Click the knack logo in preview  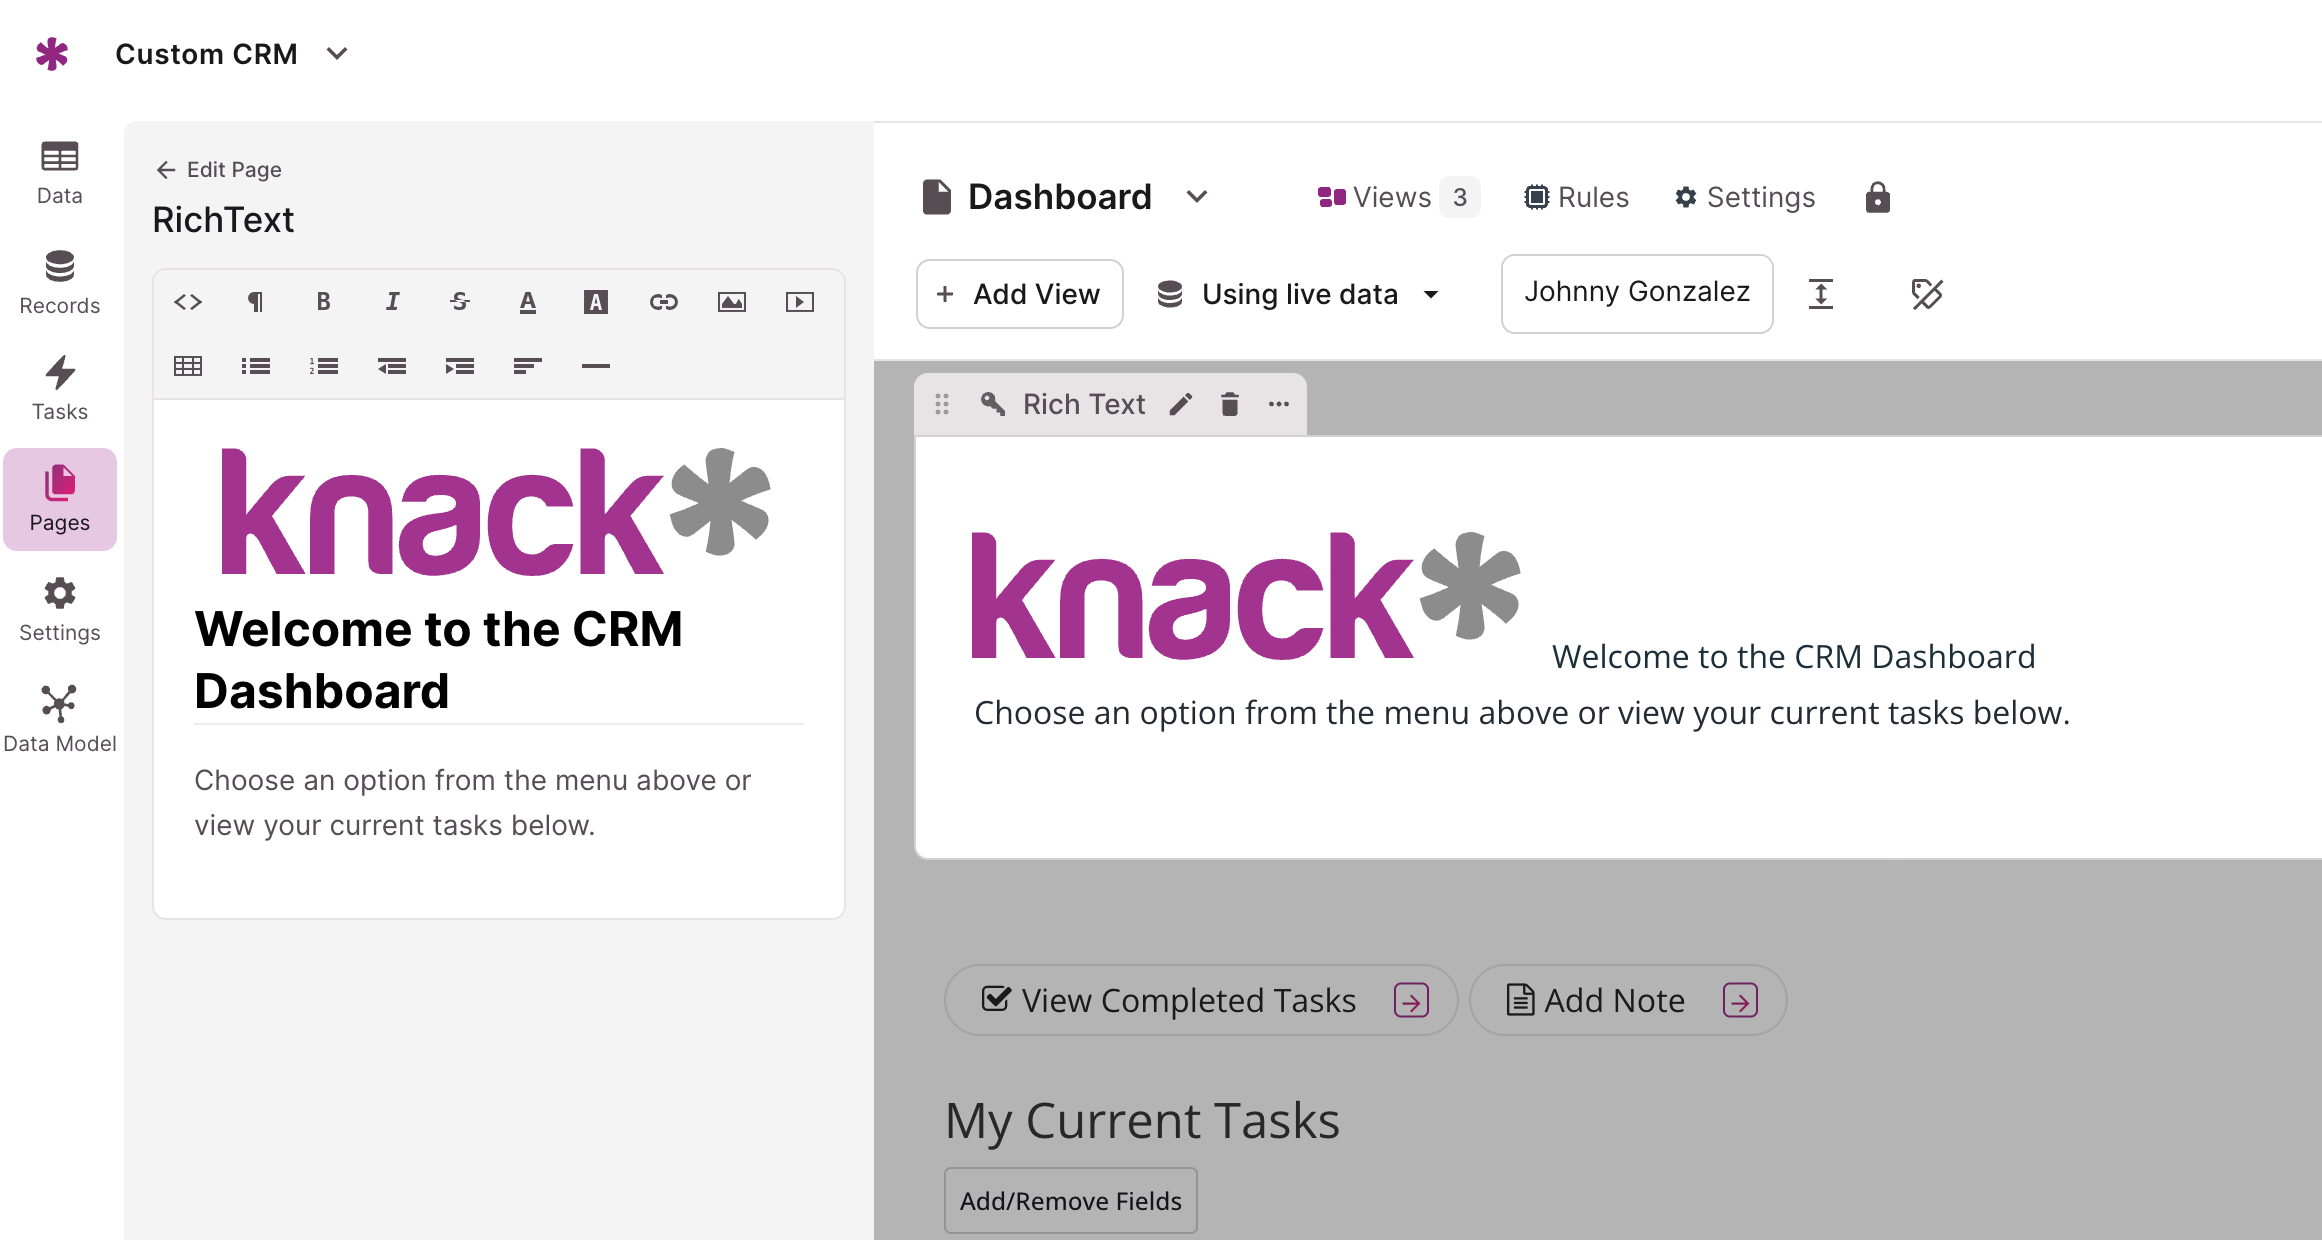tap(1246, 596)
